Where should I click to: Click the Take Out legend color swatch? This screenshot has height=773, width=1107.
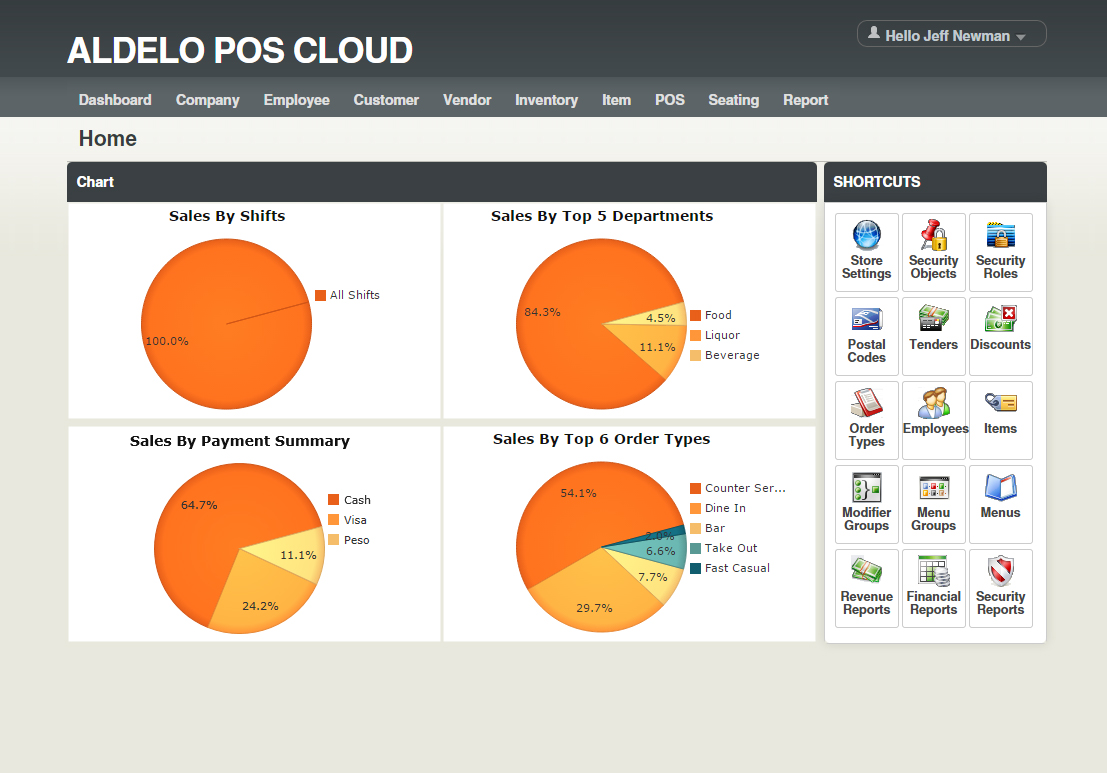(x=695, y=549)
